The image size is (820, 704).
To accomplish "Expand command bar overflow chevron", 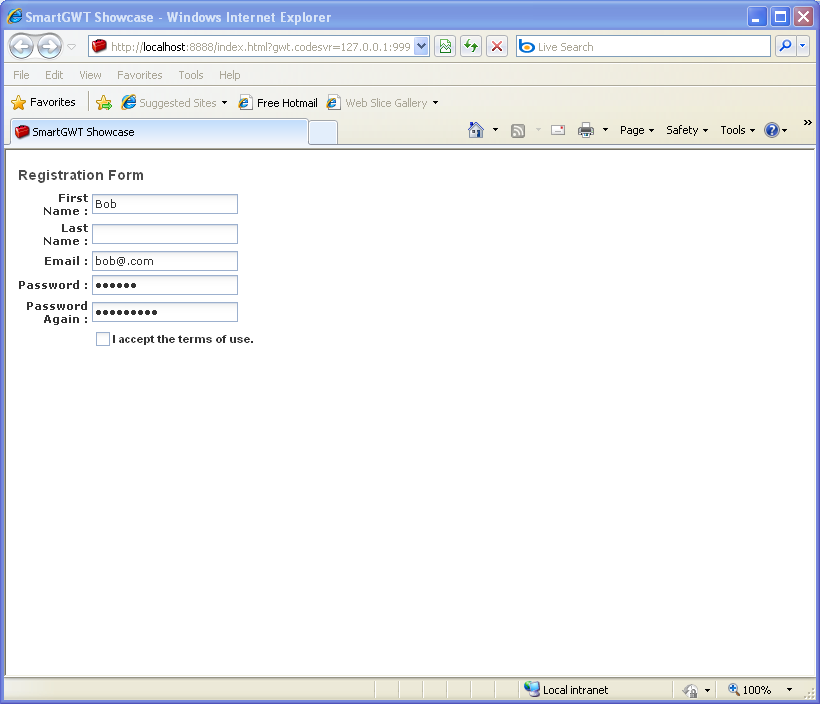I will tap(807, 122).
